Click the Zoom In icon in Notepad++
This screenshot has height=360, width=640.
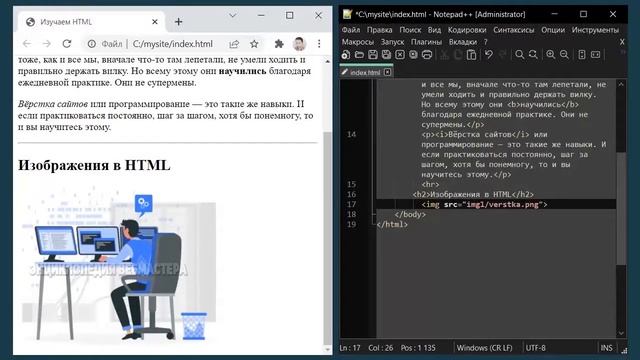pyautogui.click(x=551, y=55)
